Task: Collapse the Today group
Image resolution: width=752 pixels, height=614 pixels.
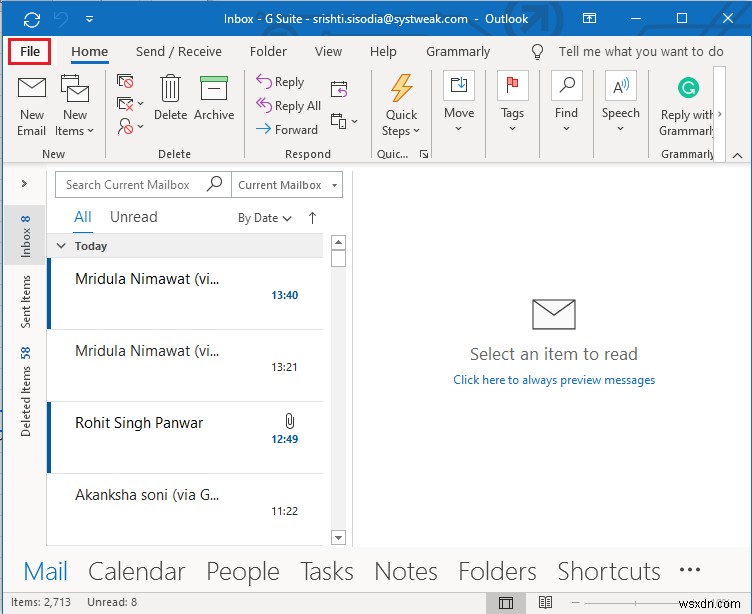Action: click(61, 246)
